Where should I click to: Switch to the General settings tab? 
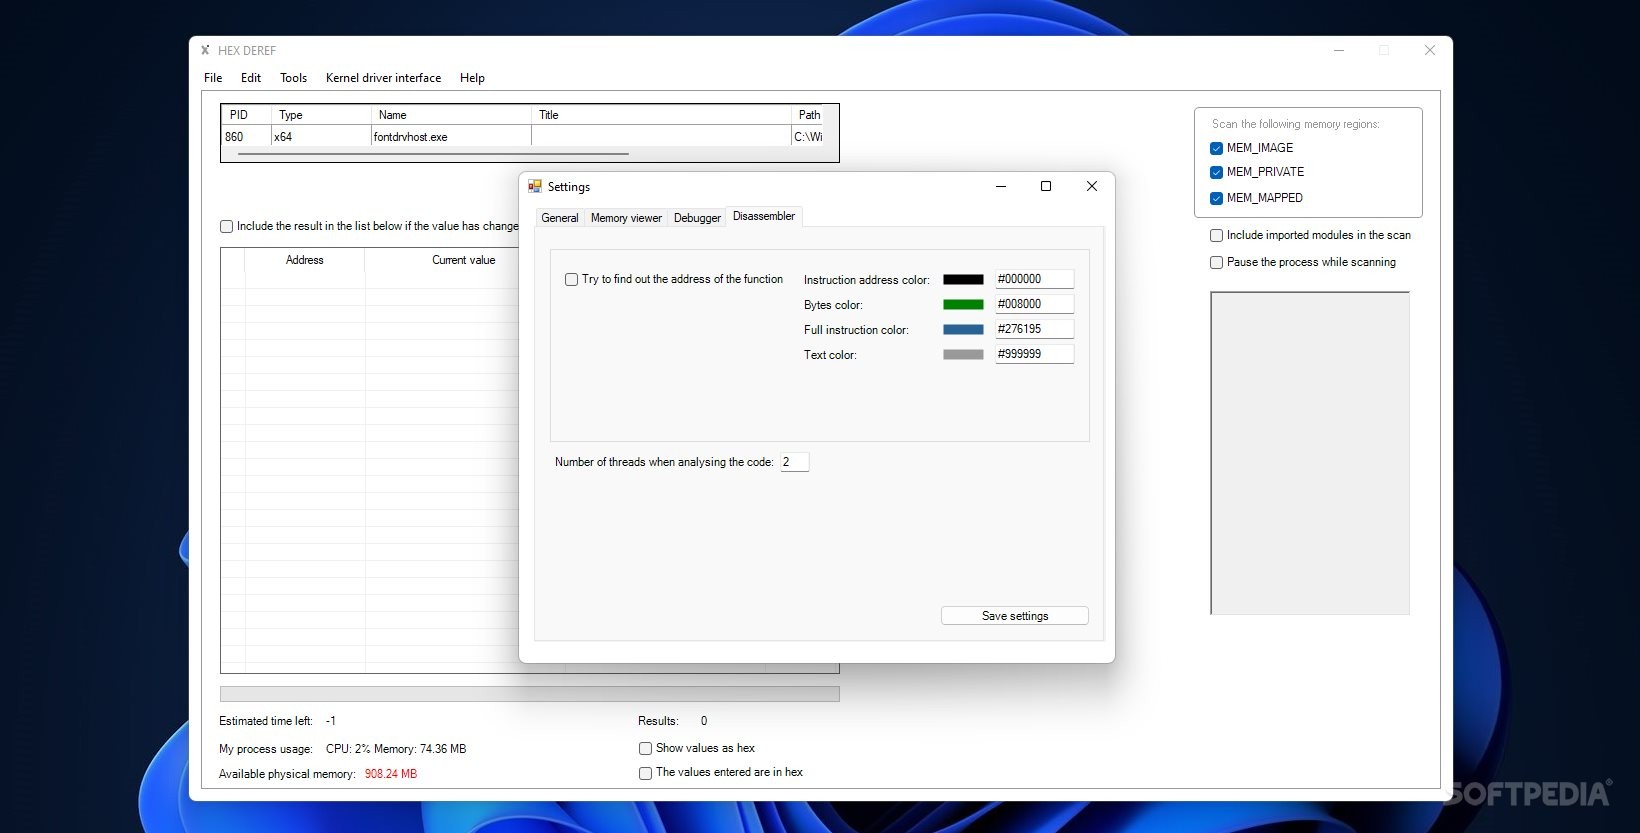click(x=560, y=218)
